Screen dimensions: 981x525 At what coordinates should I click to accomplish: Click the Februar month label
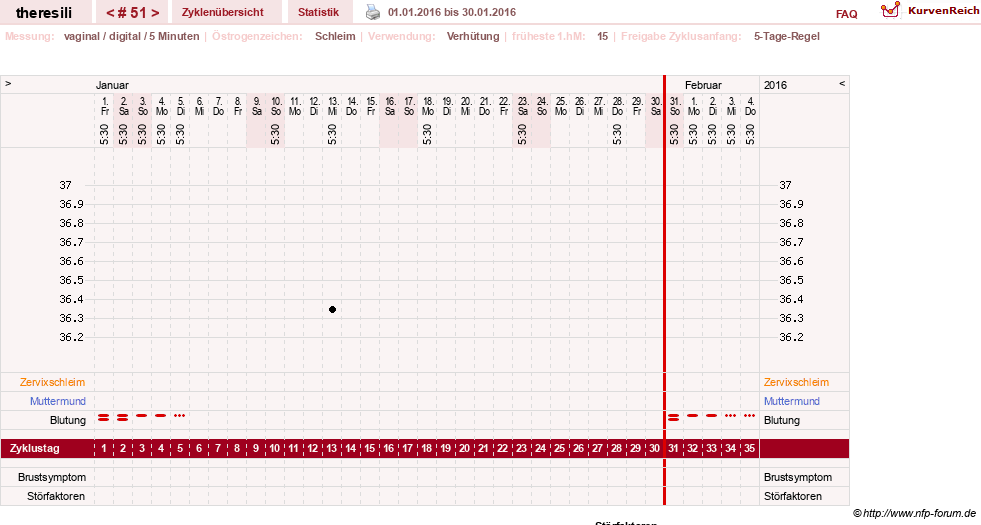[x=703, y=85]
